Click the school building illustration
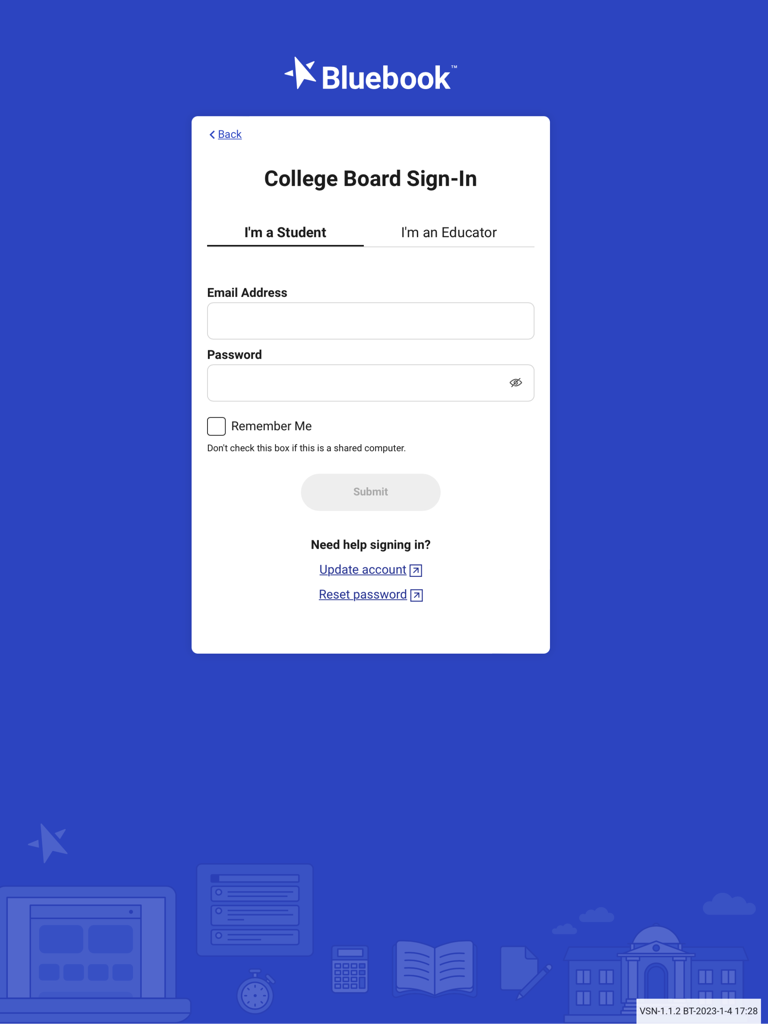 (655, 970)
